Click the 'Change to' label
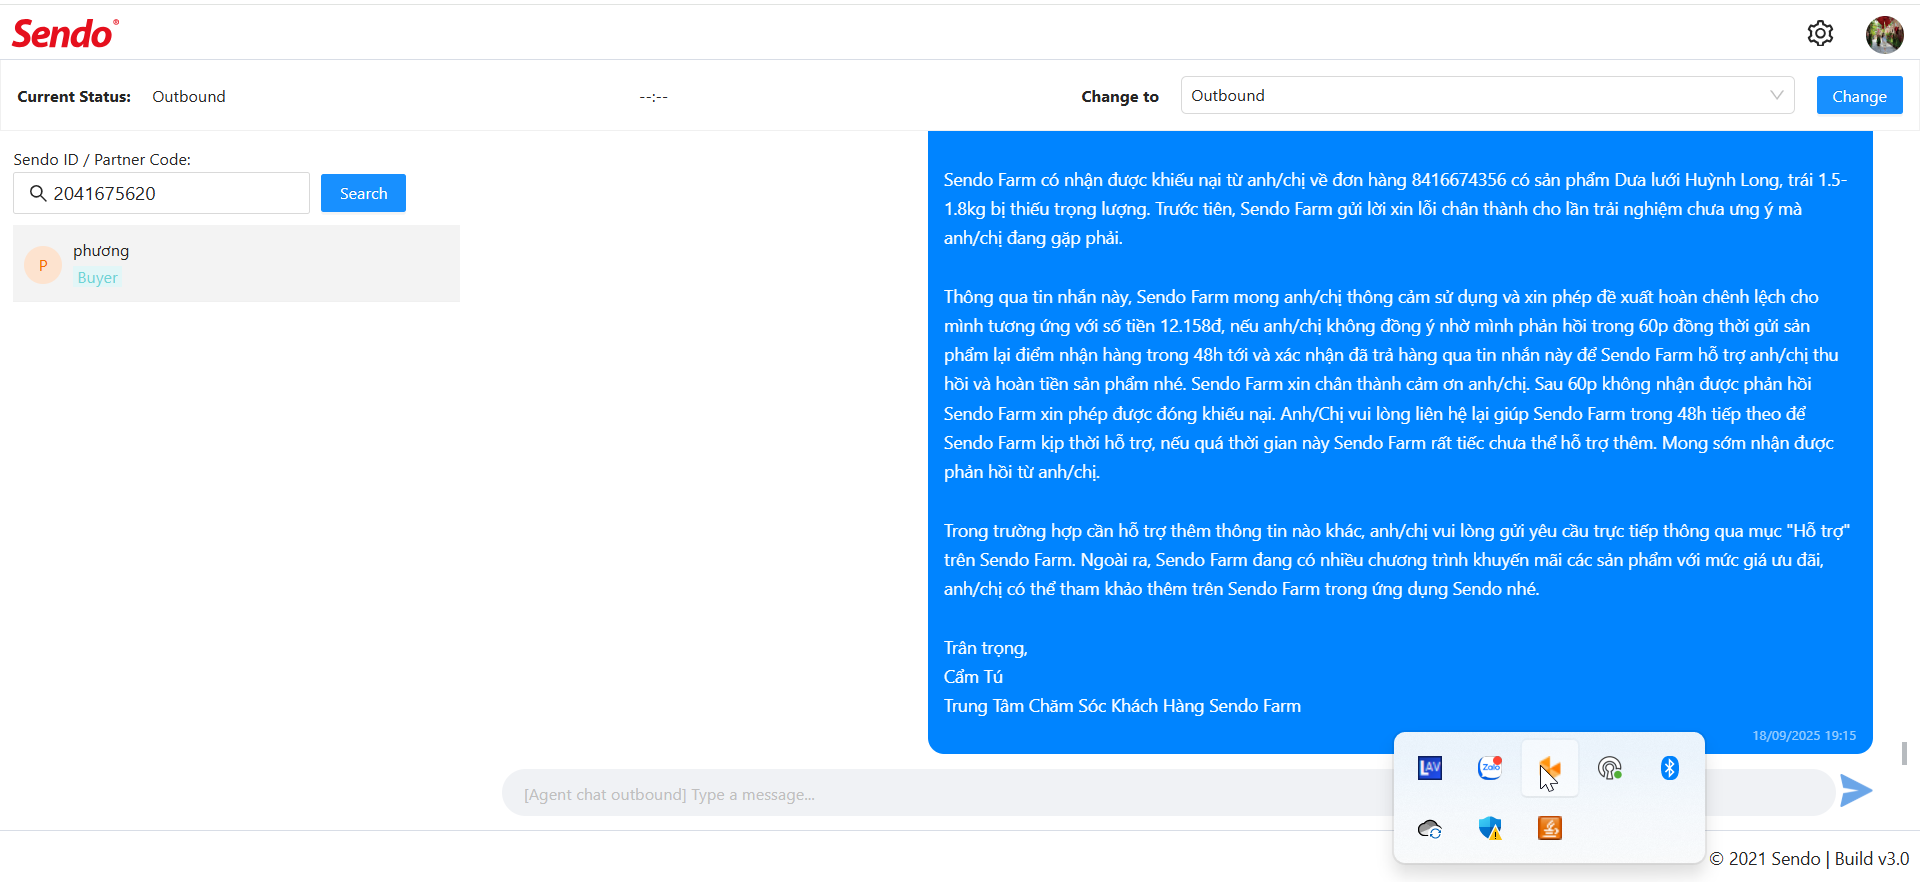This screenshot has height=882, width=1920. point(1120,96)
